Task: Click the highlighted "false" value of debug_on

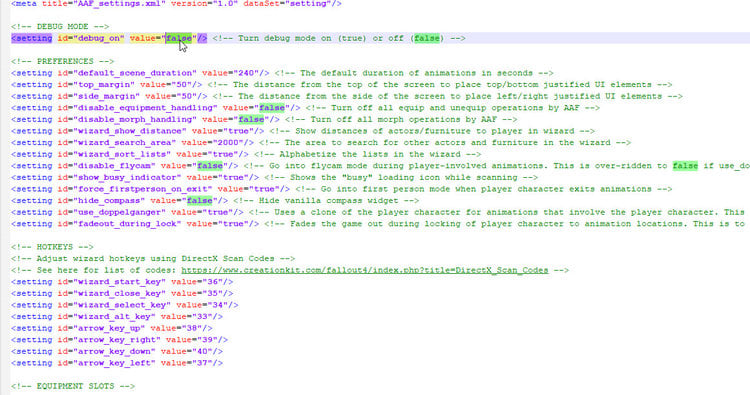Action: point(179,38)
